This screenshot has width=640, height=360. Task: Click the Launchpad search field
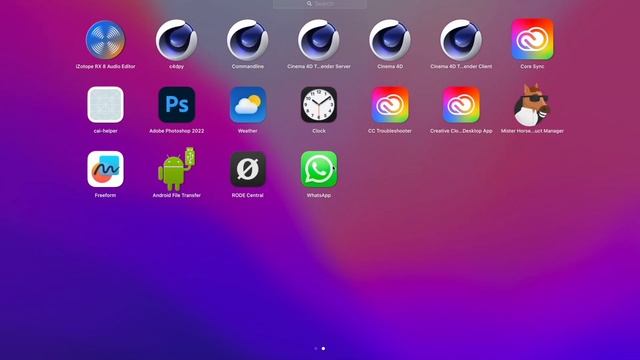(x=320, y=4)
